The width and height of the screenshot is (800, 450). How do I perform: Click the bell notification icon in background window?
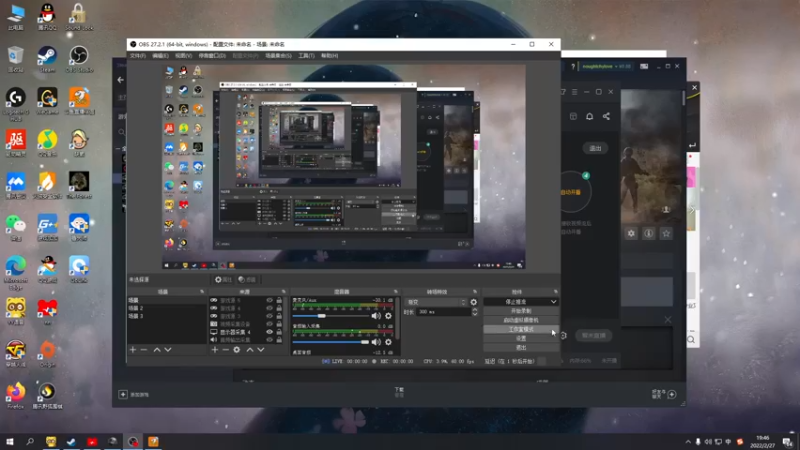click(x=589, y=116)
